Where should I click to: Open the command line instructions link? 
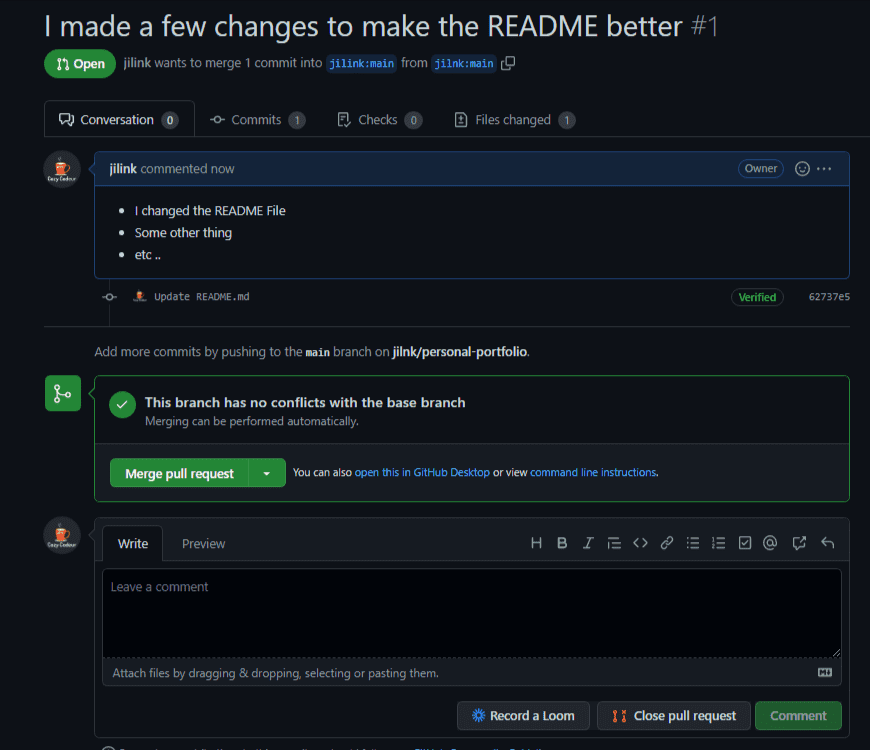[594, 473]
